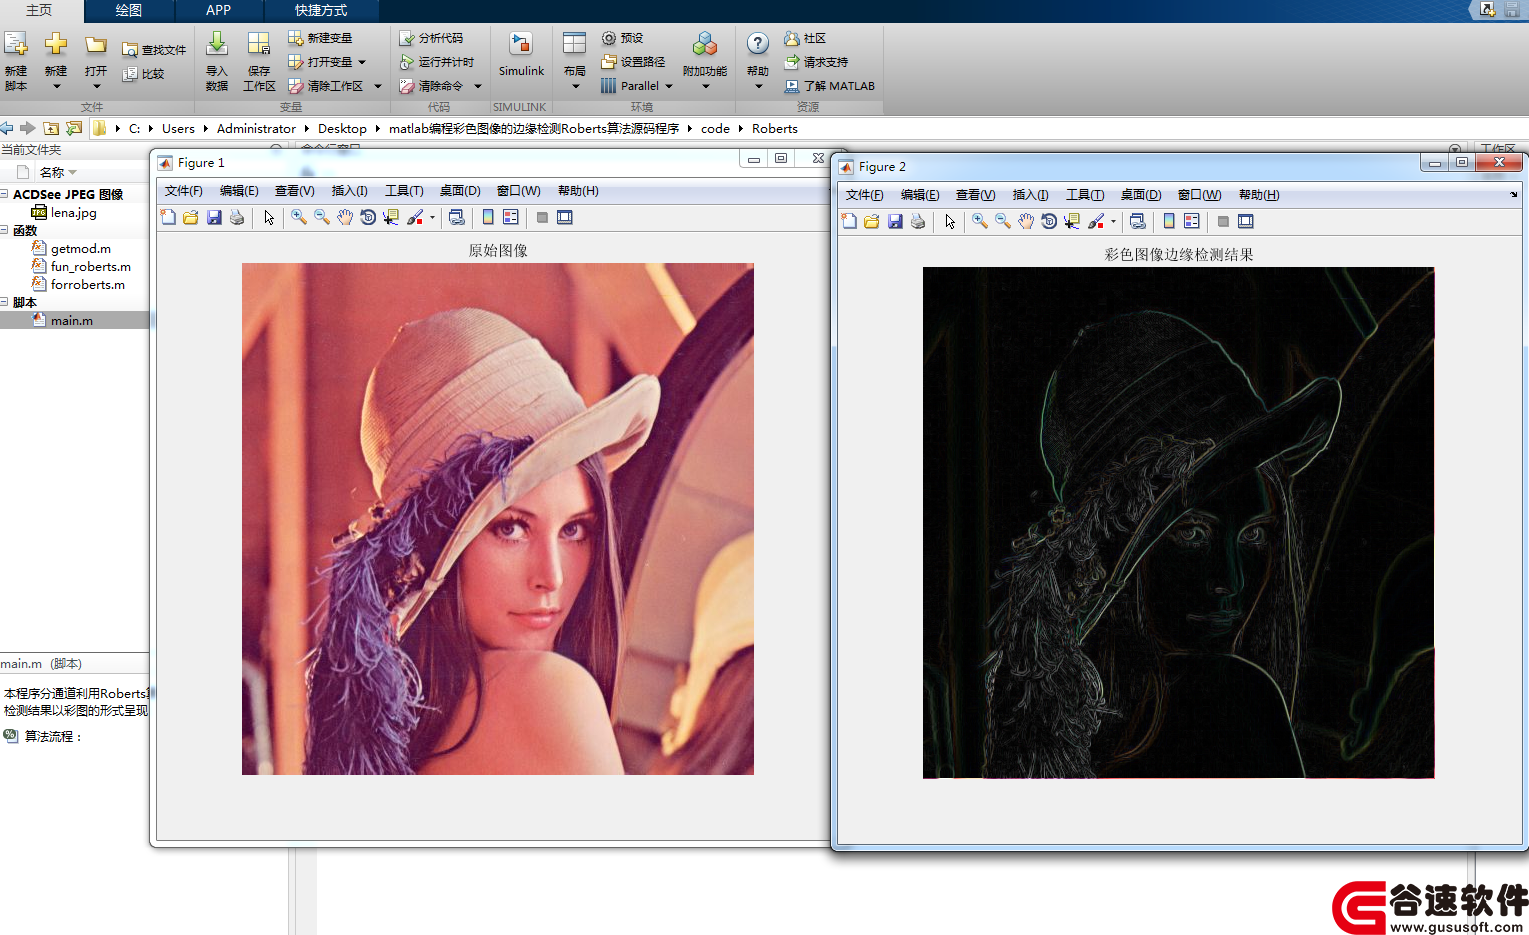1529x935 pixels.
Task: Collapse the 函数 (functions) group
Action: click(x=5, y=230)
